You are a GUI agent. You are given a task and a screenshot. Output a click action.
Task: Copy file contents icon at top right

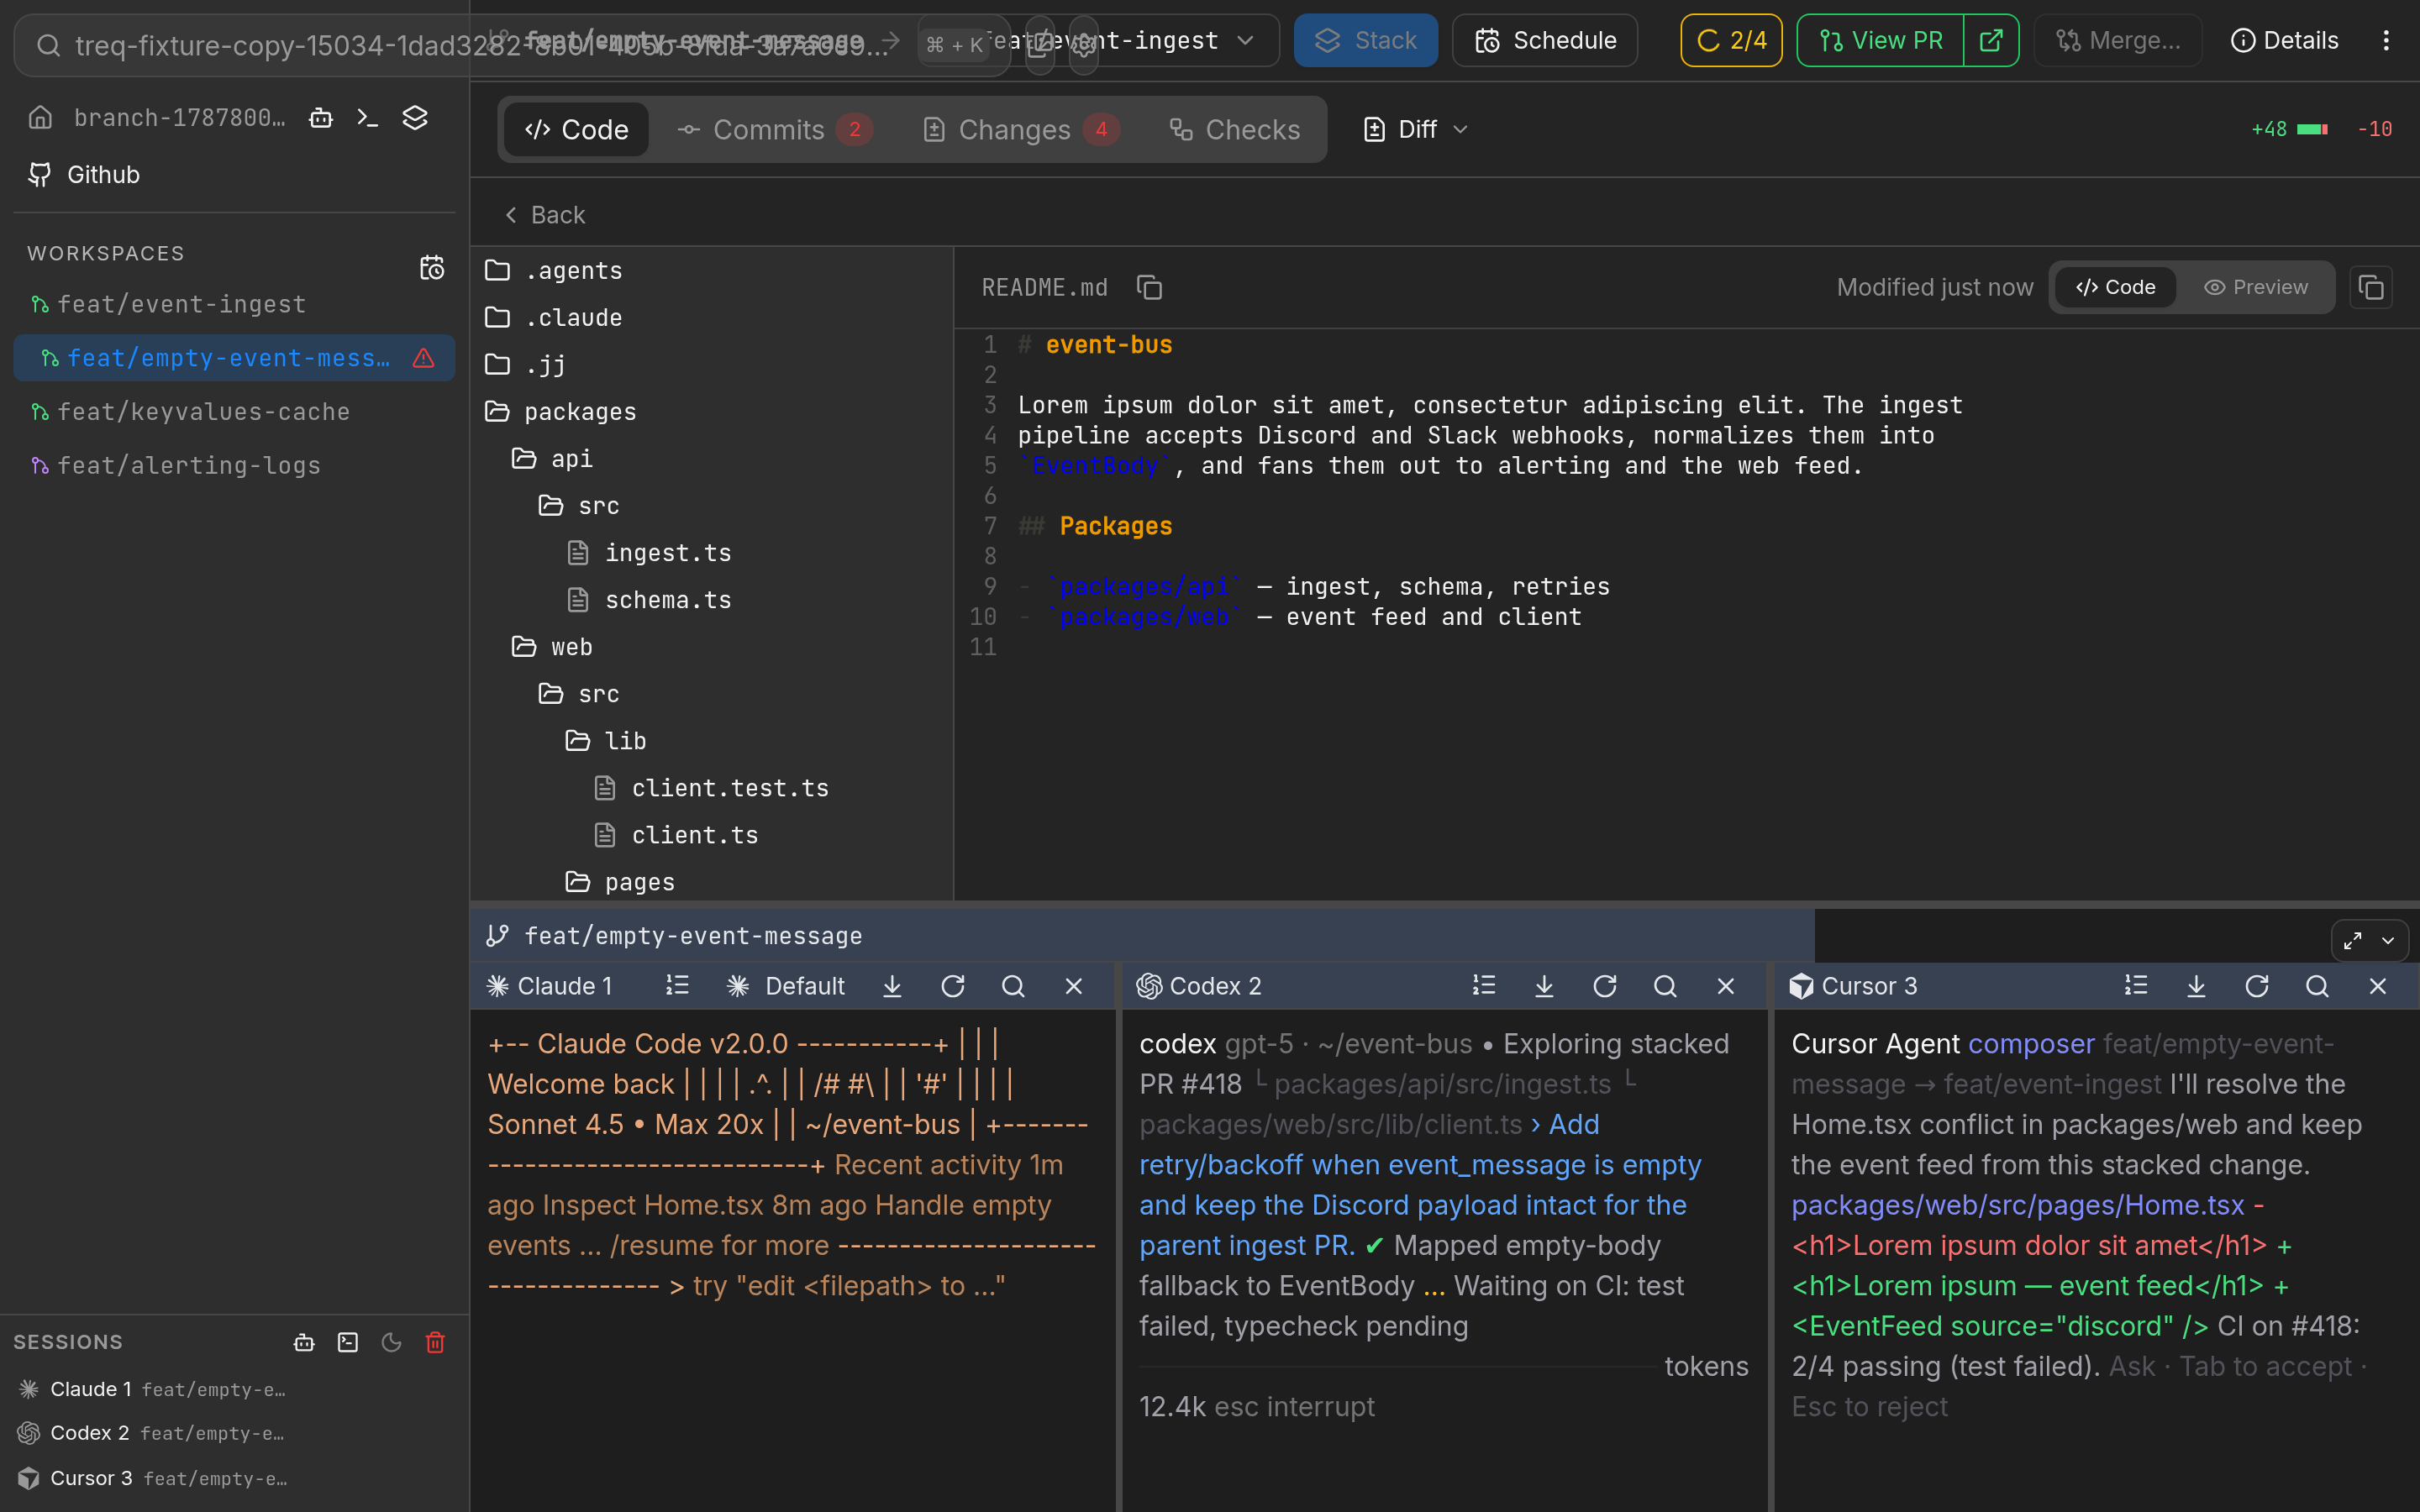click(2371, 287)
